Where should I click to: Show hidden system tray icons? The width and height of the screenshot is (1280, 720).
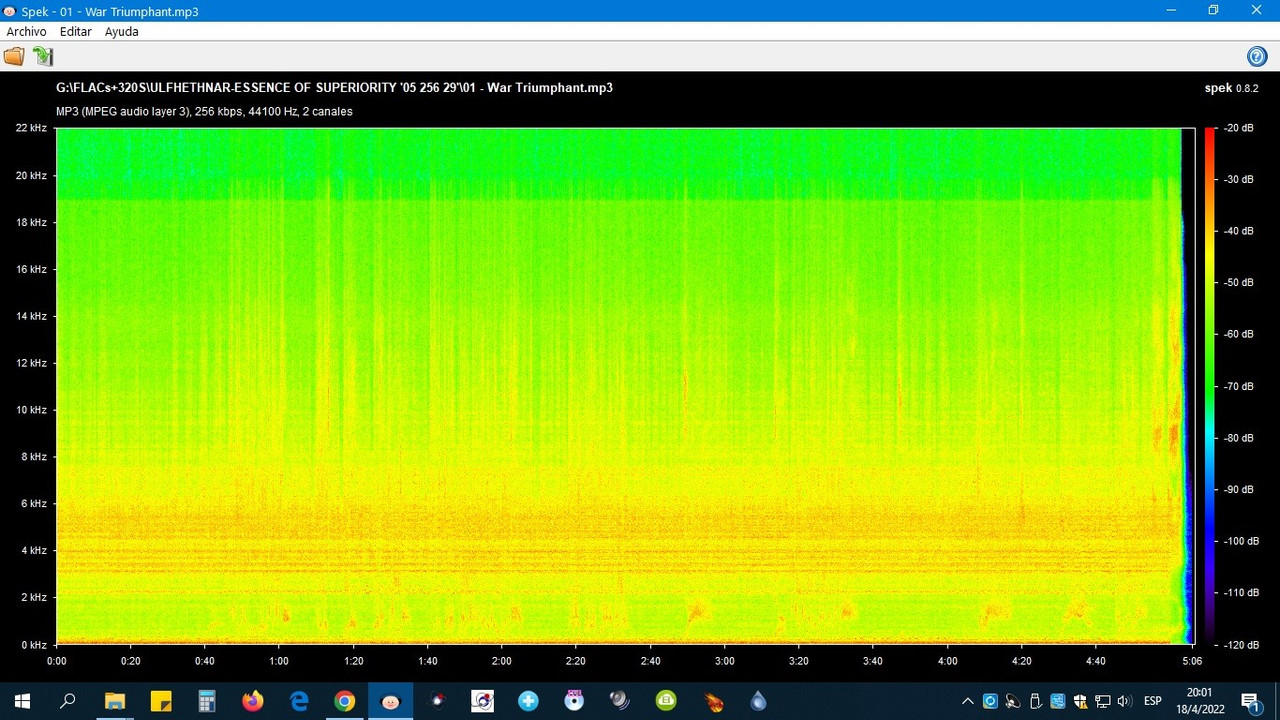(x=967, y=701)
